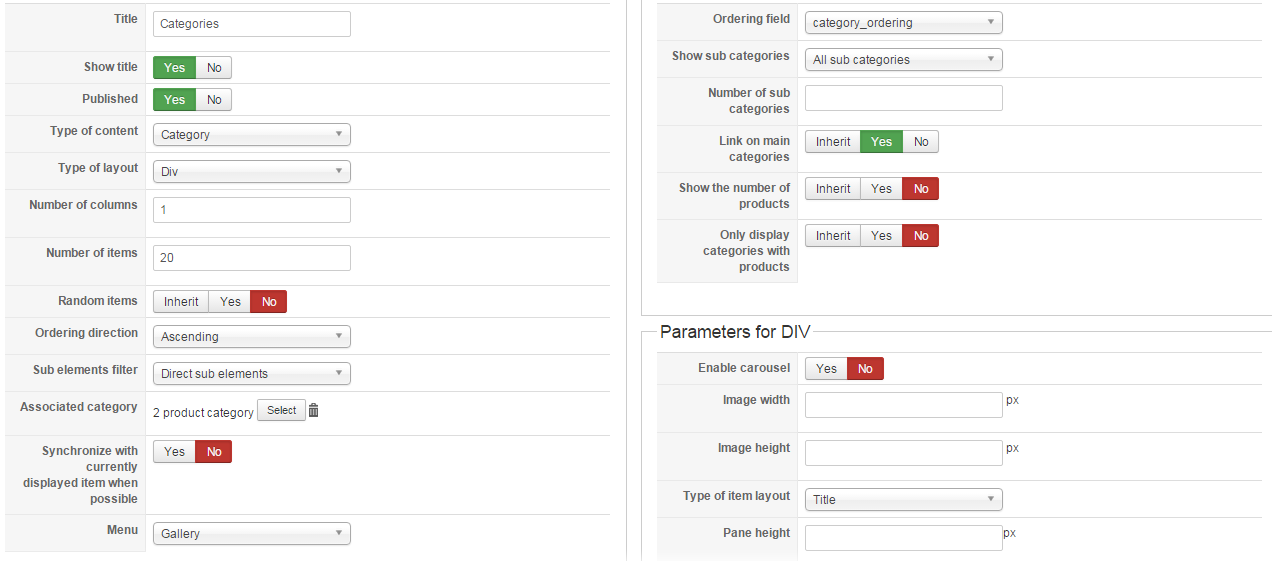Click the Title text field
This screenshot has height=561, width=1272.
[x=252, y=24]
